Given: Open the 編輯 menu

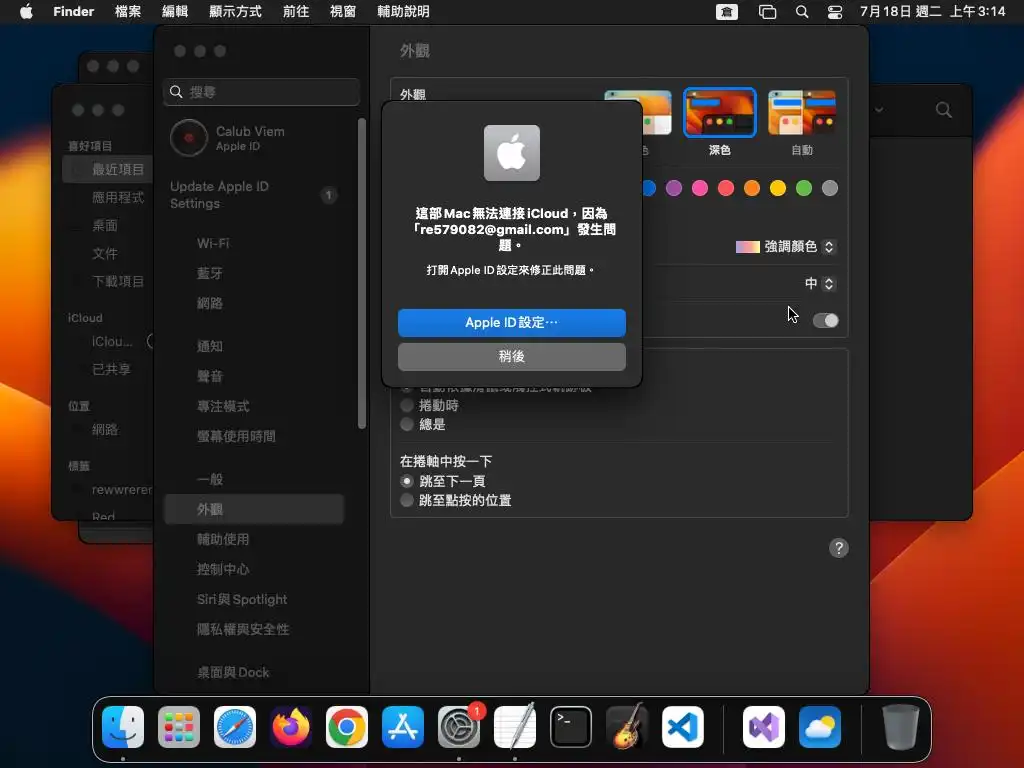Looking at the screenshot, I should (174, 12).
